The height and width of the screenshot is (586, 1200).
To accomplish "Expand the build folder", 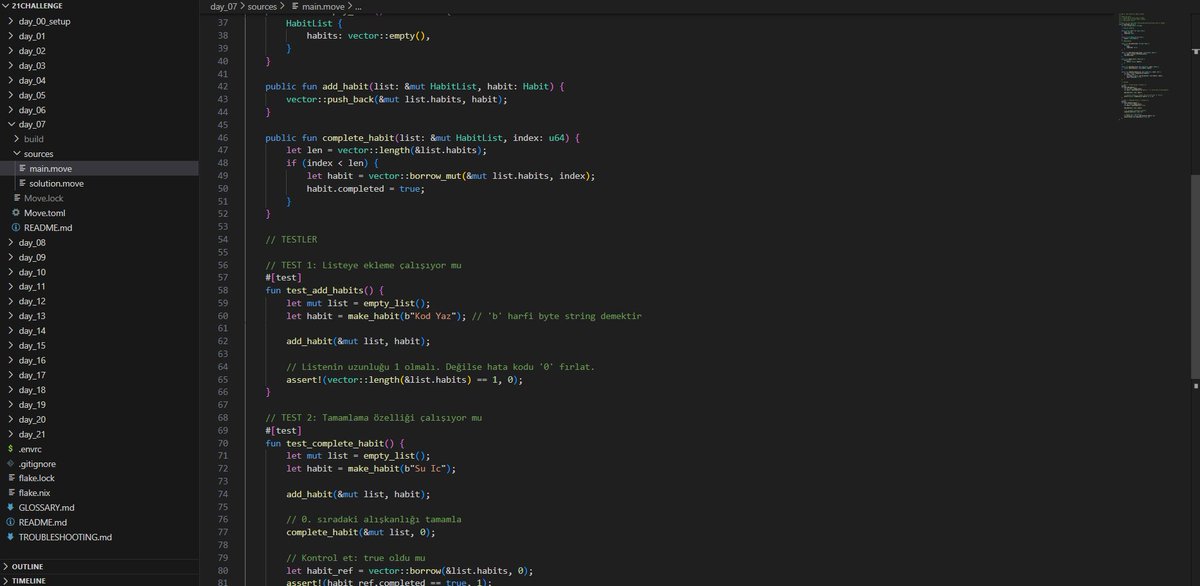I will (x=16, y=139).
